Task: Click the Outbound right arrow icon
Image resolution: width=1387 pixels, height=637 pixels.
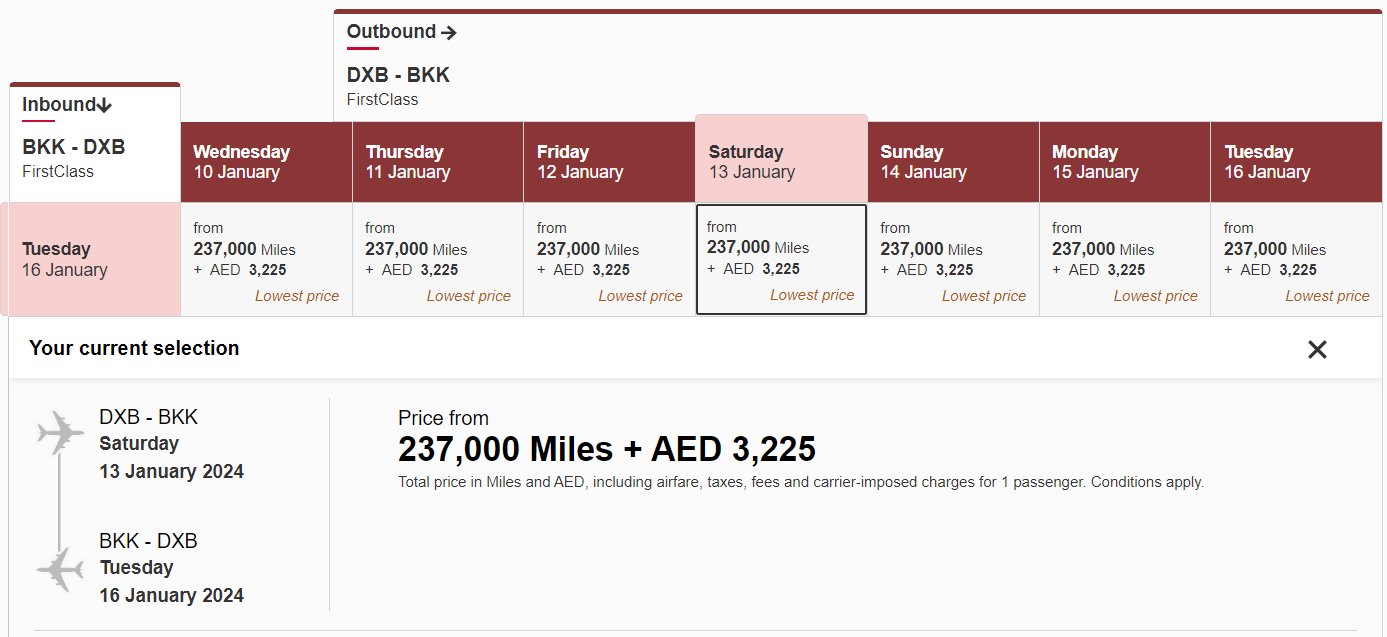Action: (x=449, y=32)
